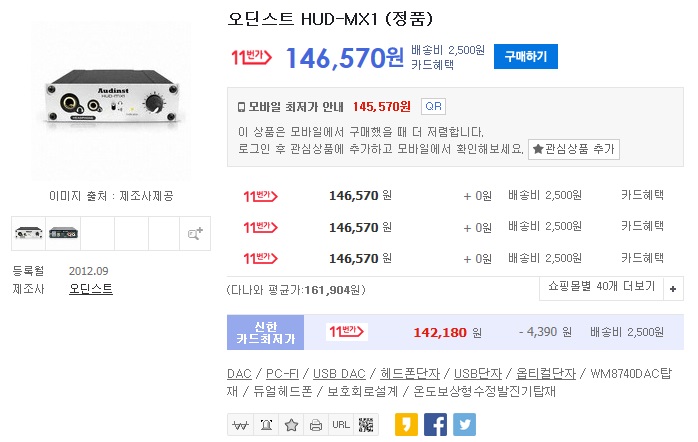Click the 헤드폰단자 tag link
This screenshot has height=442, width=698.
click(411, 374)
